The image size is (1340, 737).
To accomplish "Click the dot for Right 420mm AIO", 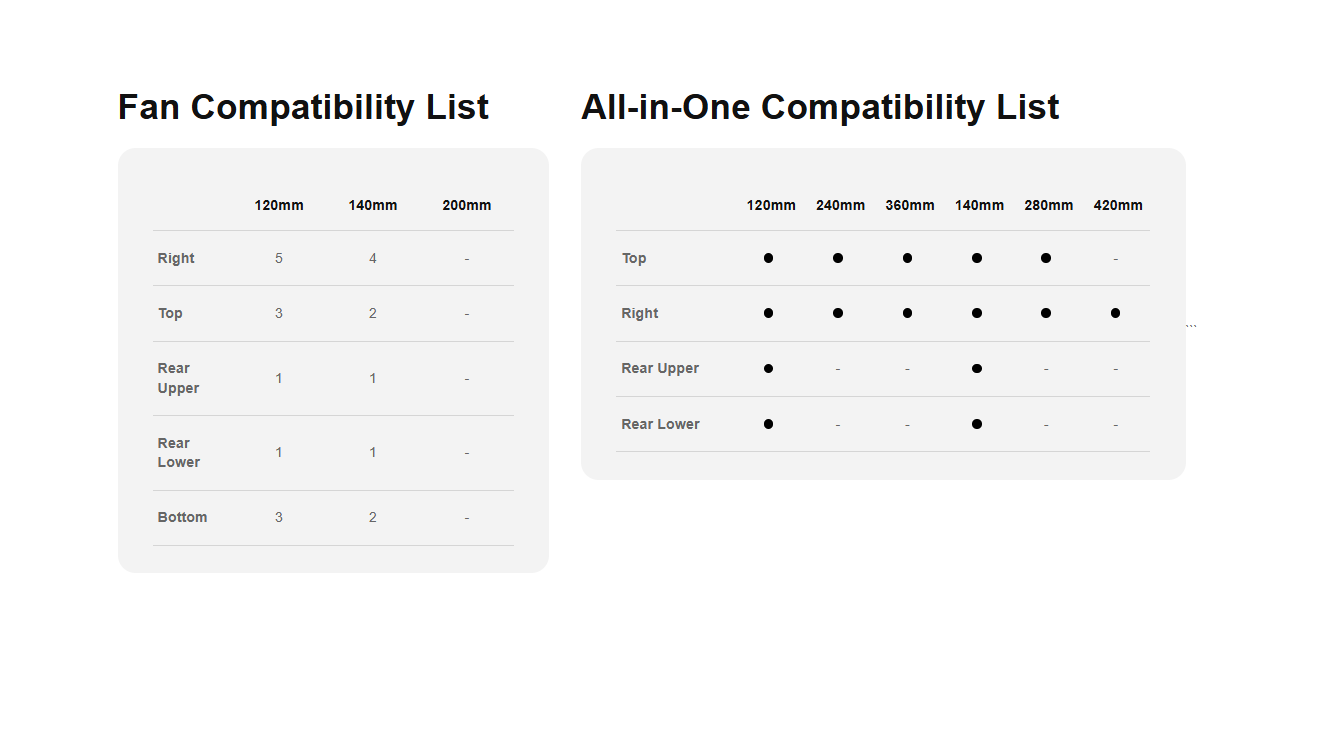I will (x=1115, y=313).
